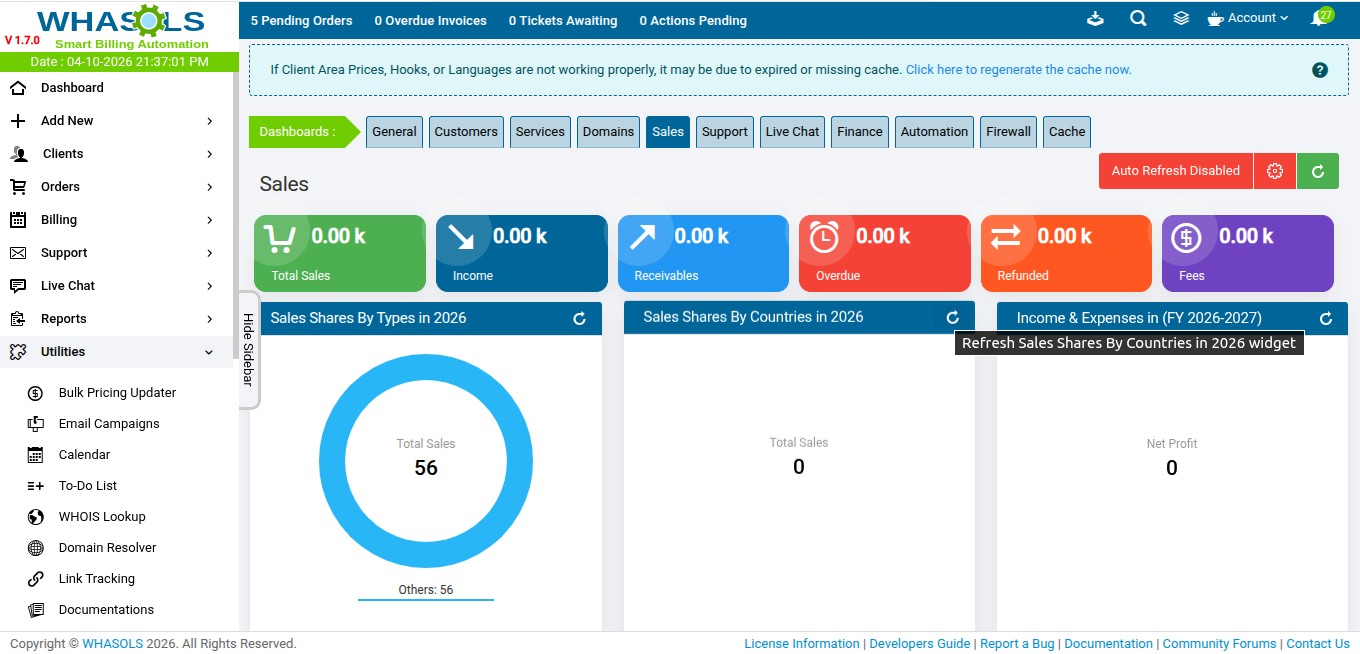Click the layers stack icon in header
This screenshot has width=1360, height=654.
tap(1181, 19)
